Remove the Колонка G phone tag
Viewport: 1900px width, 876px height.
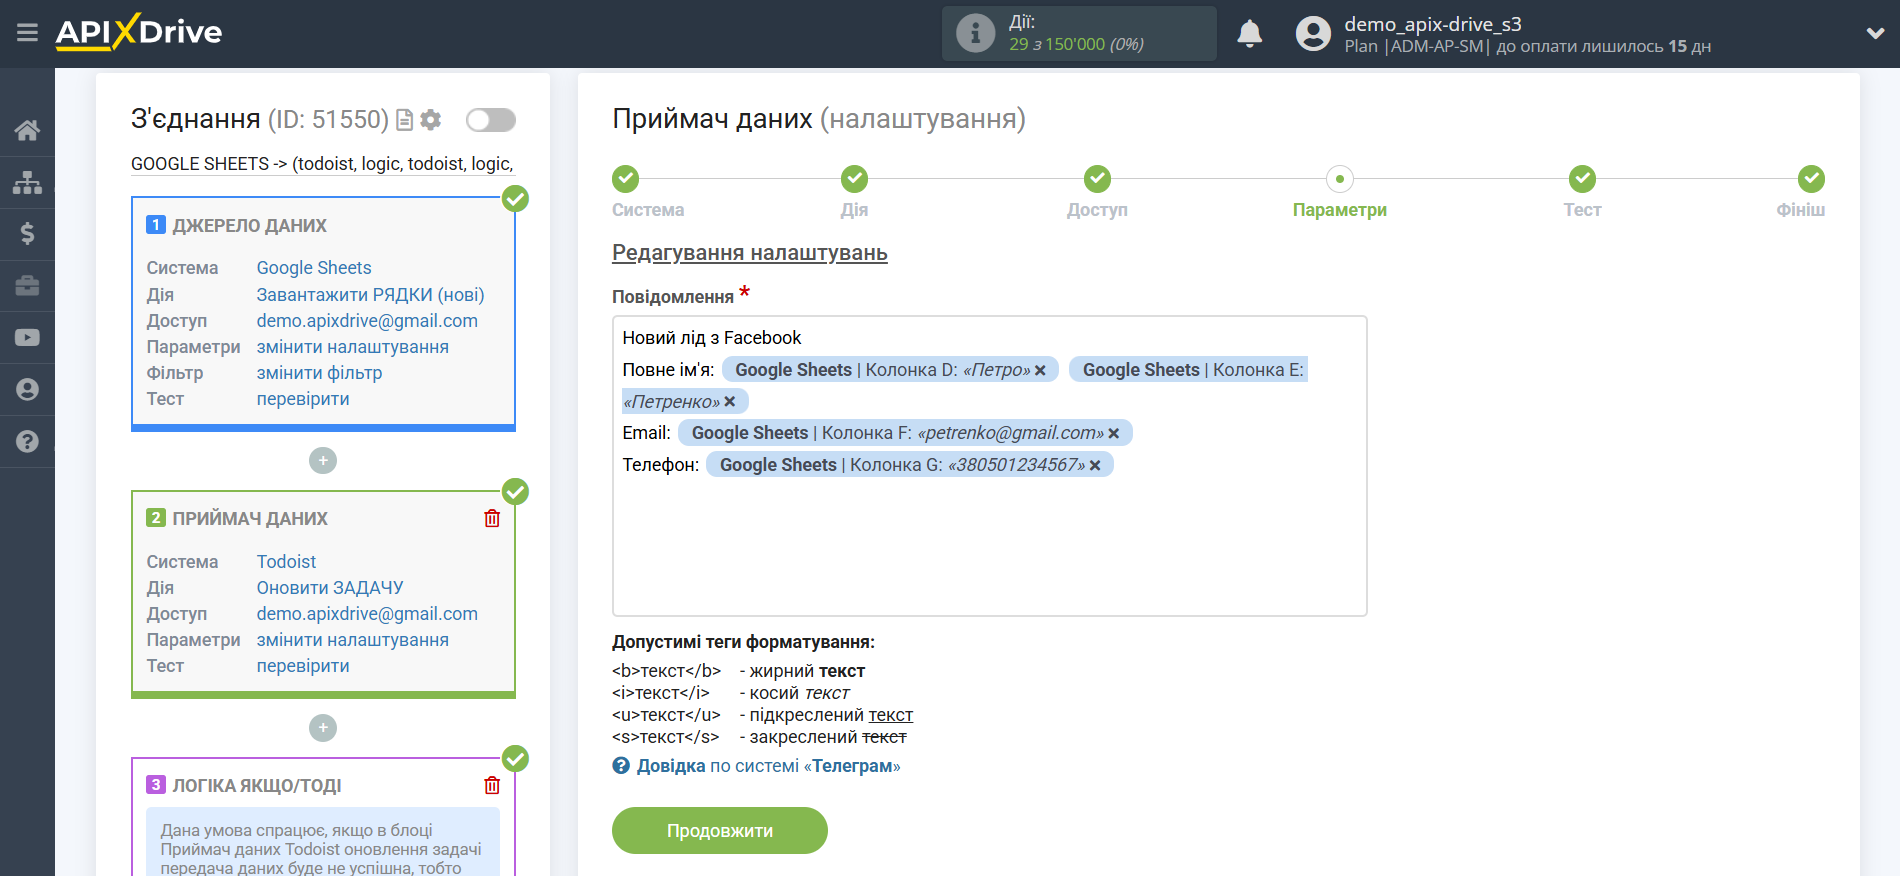pyautogui.click(x=1095, y=465)
